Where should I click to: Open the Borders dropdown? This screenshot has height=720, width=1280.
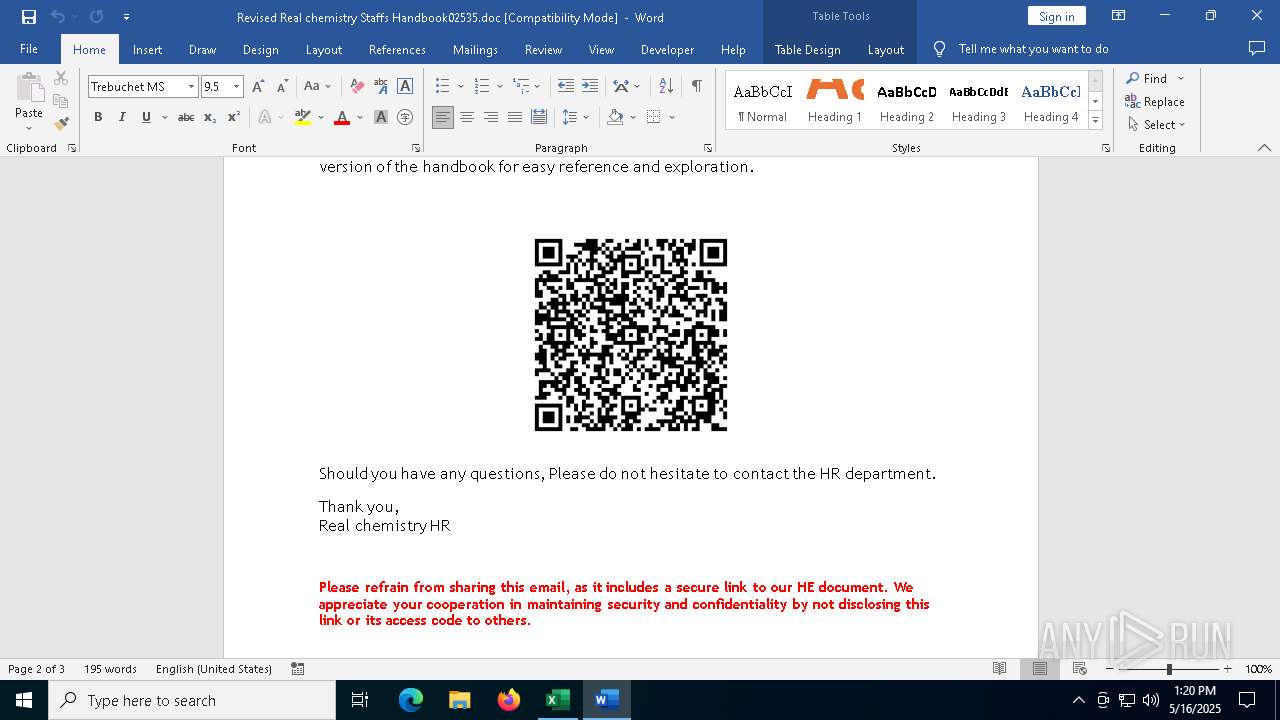672,117
